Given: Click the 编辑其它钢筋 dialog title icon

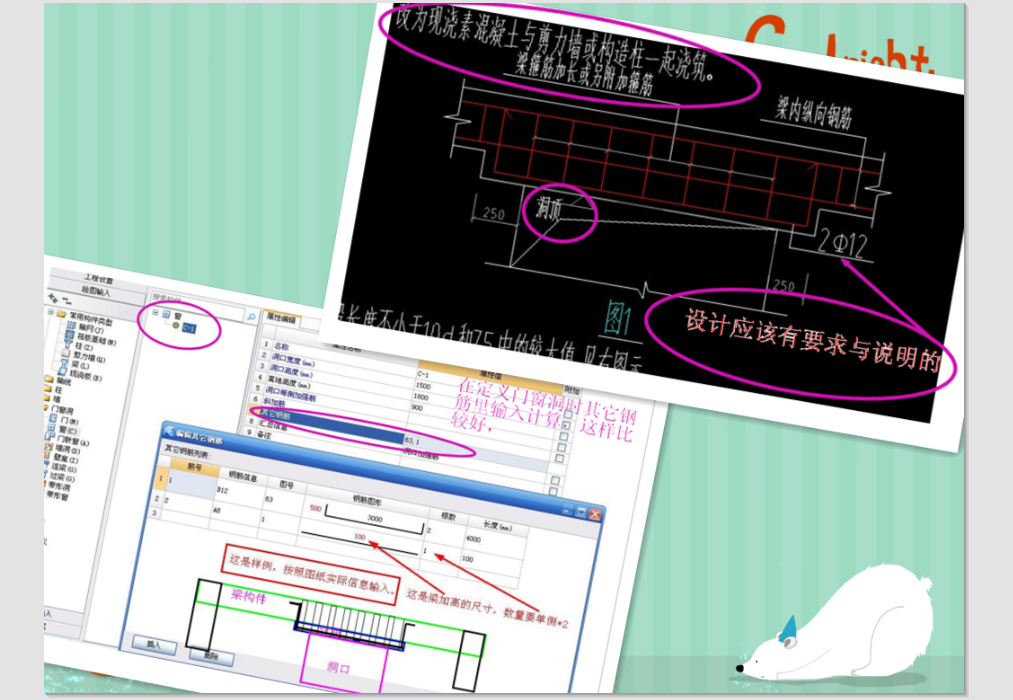Looking at the screenshot, I should tap(169, 431).
